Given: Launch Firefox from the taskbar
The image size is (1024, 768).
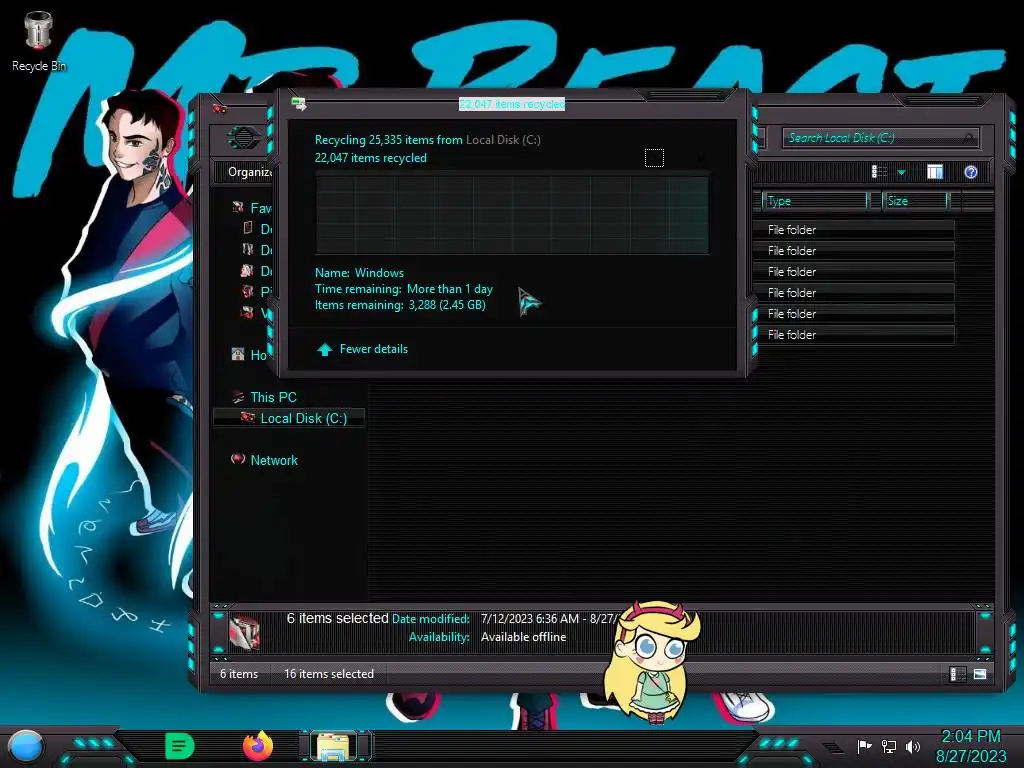Looking at the screenshot, I should click(x=258, y=746).
